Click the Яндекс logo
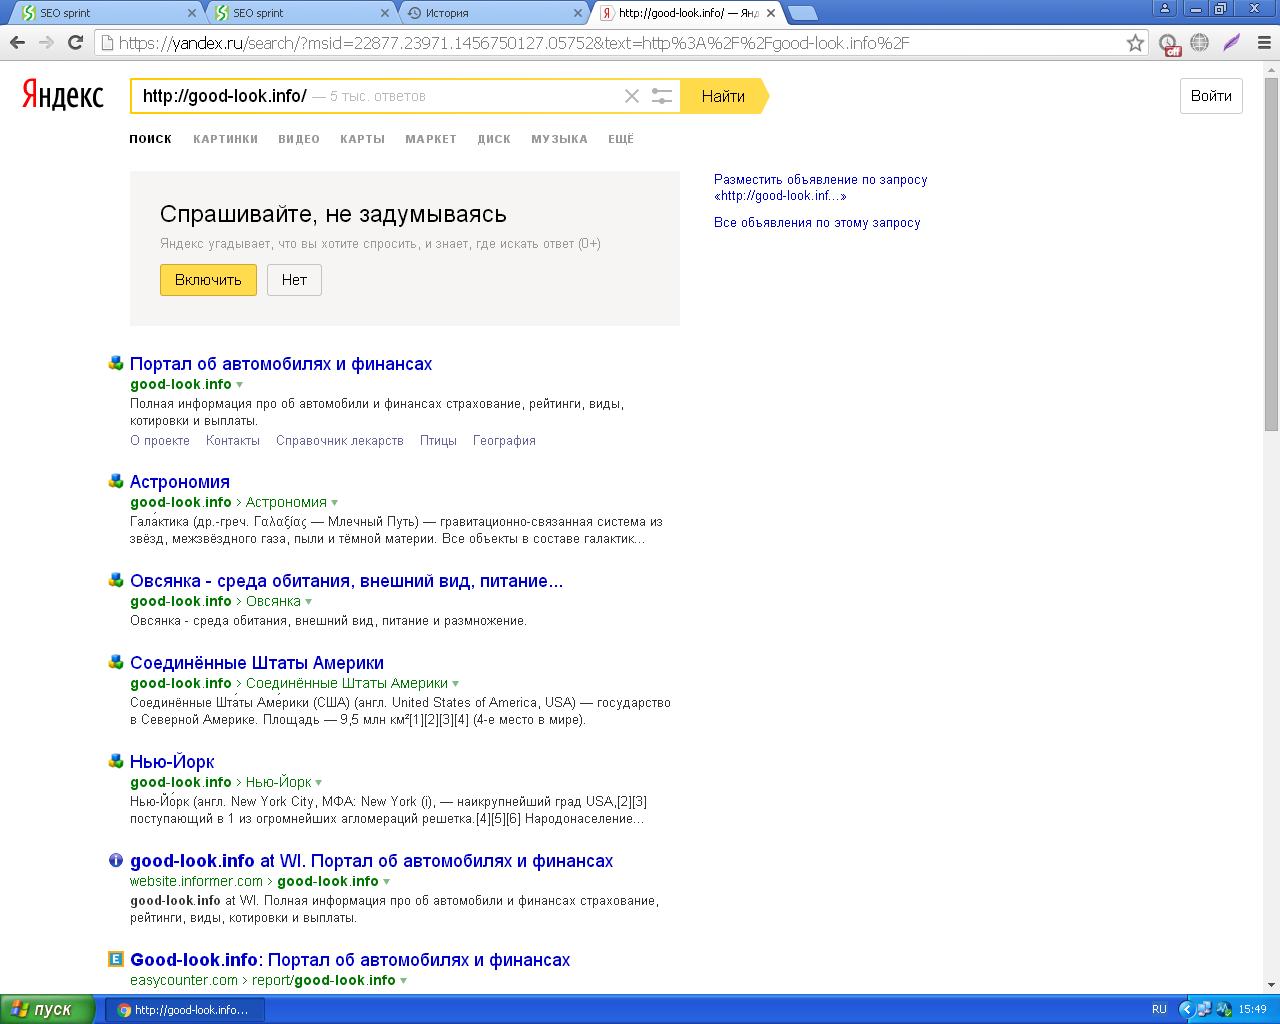Viewport: 1280px width, 1024px height. (63, 96)
